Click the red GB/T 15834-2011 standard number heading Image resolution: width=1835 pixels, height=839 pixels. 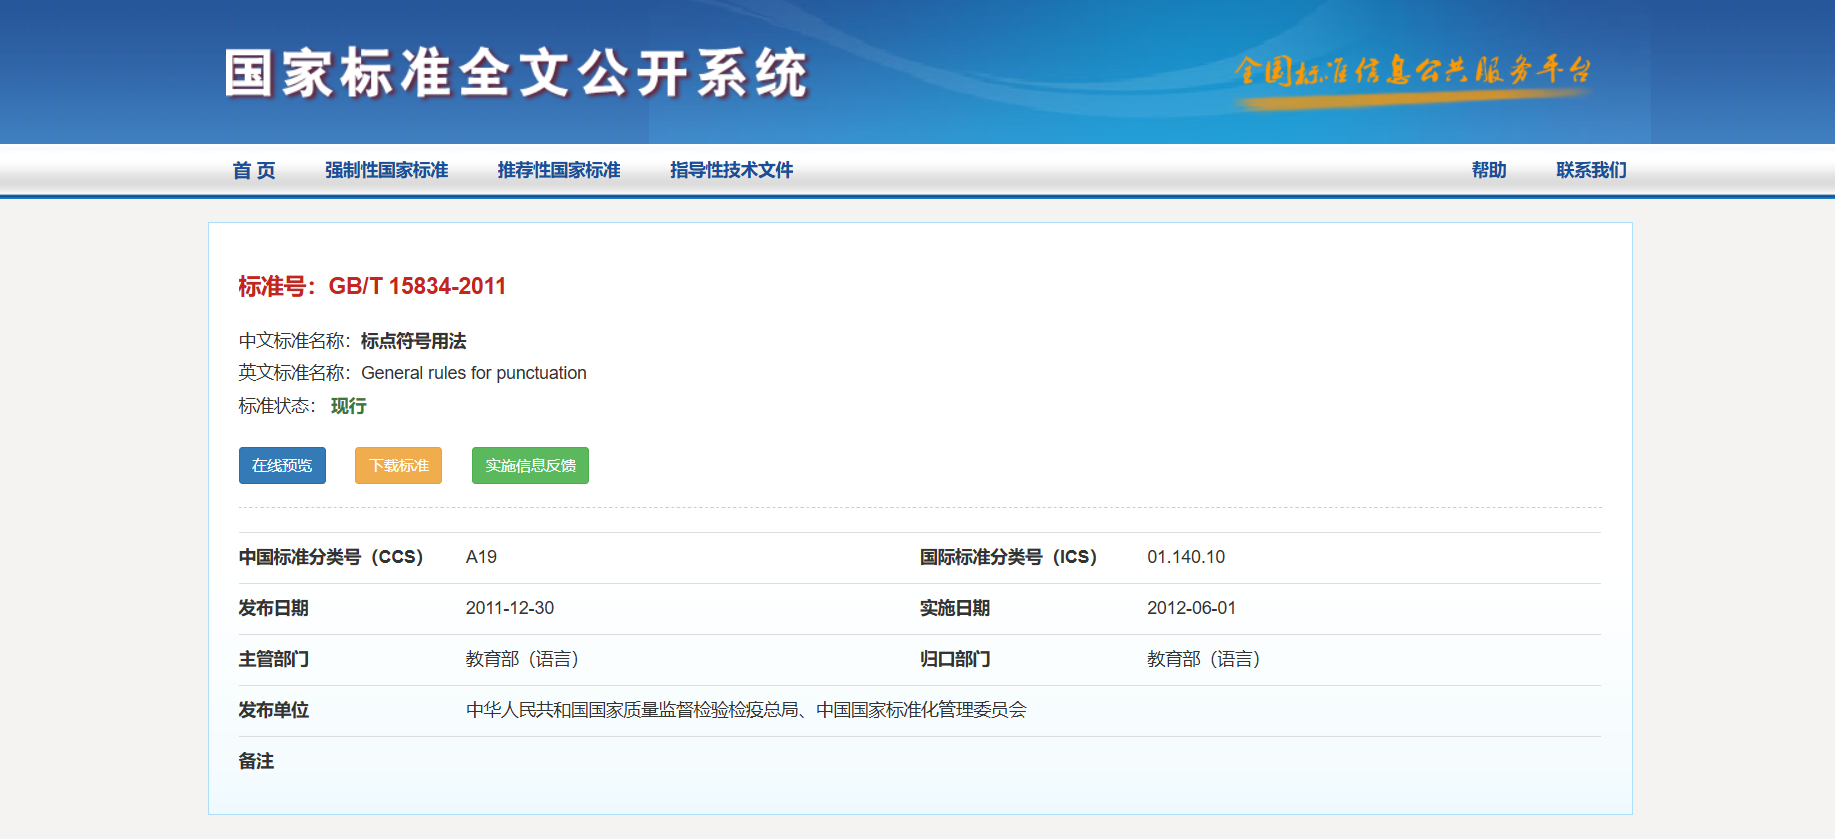tap(417, 287)
